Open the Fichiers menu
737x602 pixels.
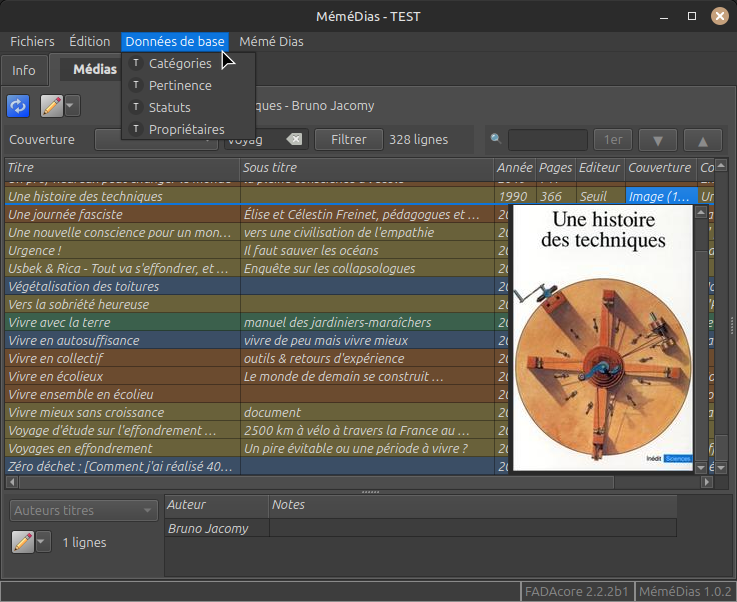point(32,41)
